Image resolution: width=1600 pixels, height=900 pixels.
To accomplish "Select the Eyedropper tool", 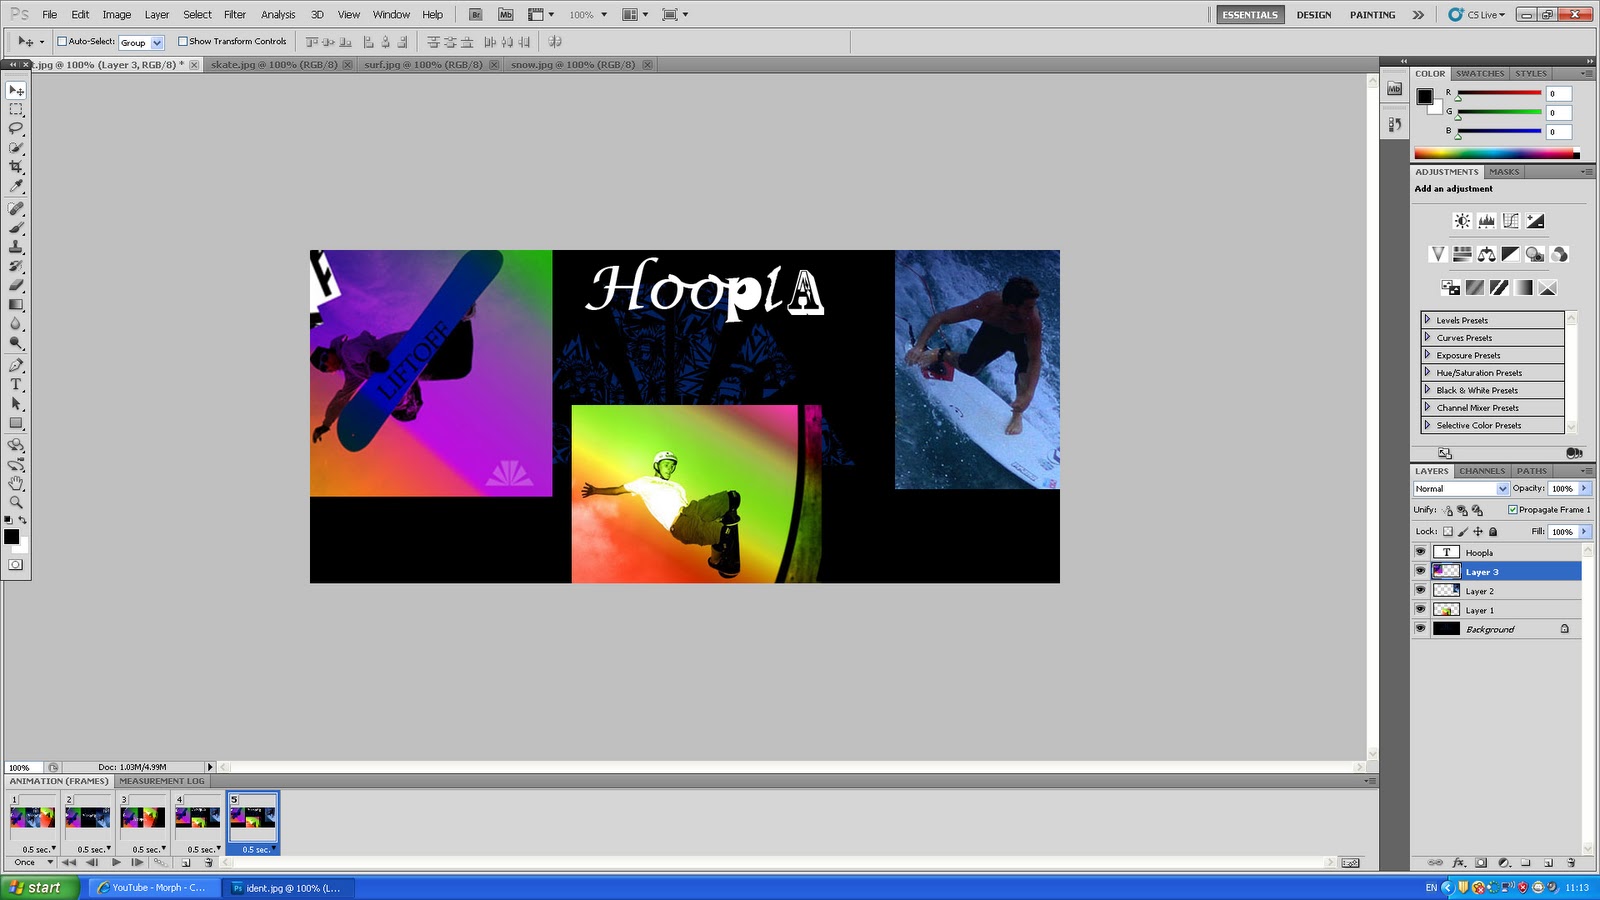I will tap(16, 186).
